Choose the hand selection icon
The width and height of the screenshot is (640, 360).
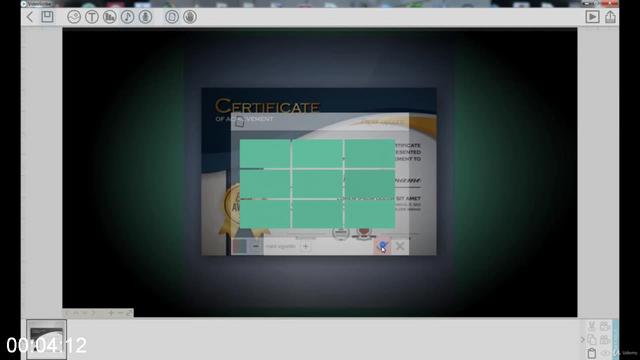click(190, 17)
